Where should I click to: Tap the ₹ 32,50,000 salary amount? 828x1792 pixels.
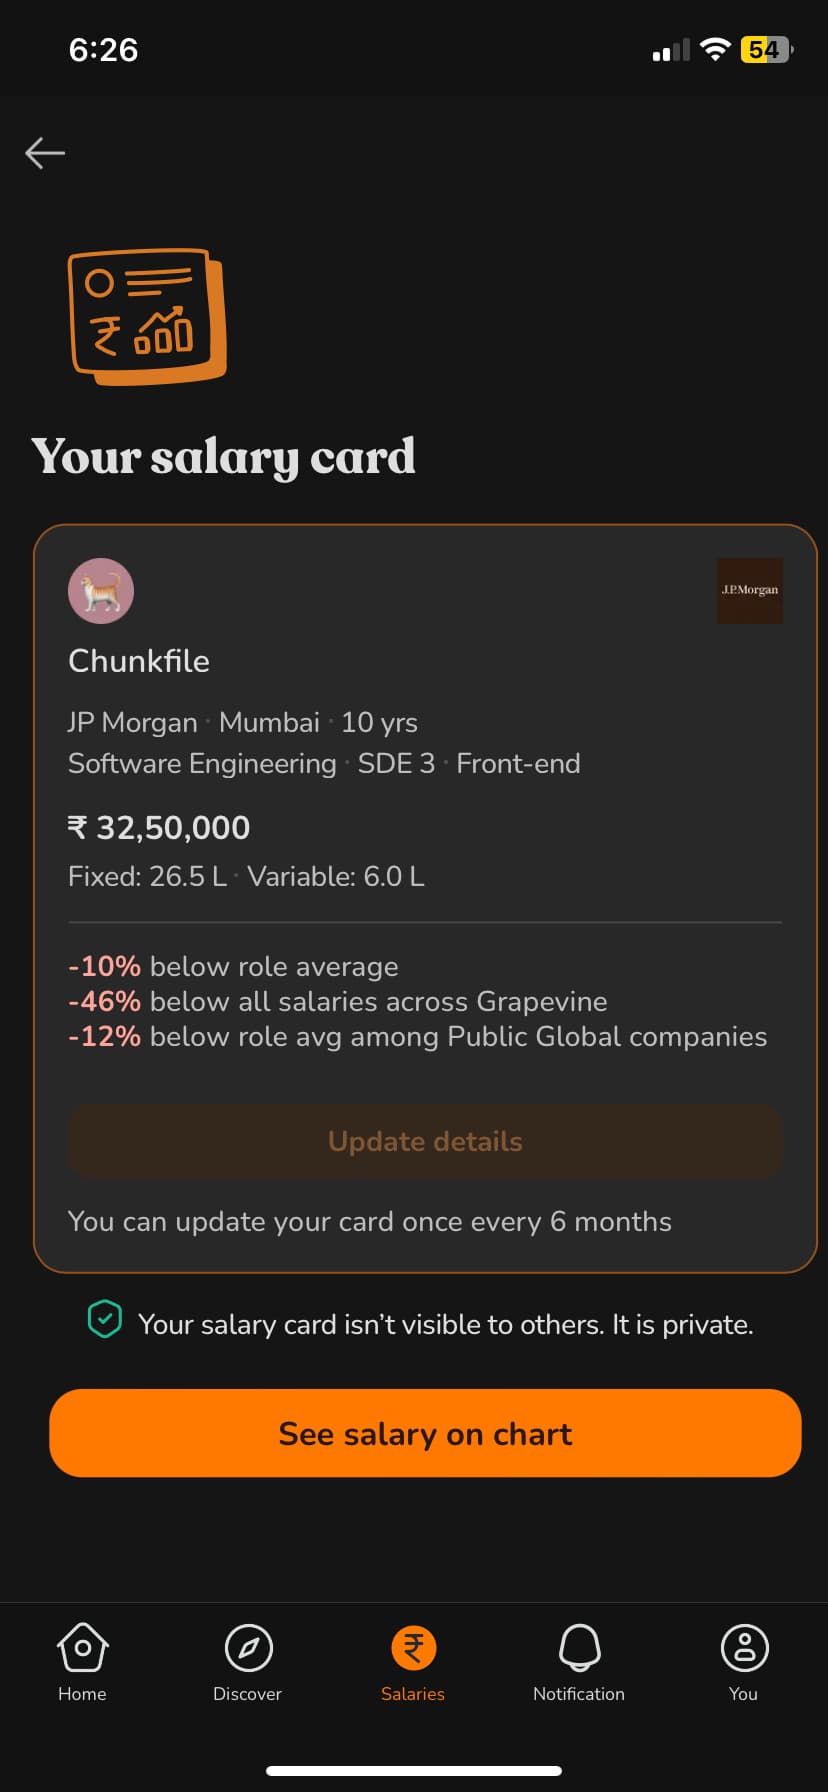point(159,828)
